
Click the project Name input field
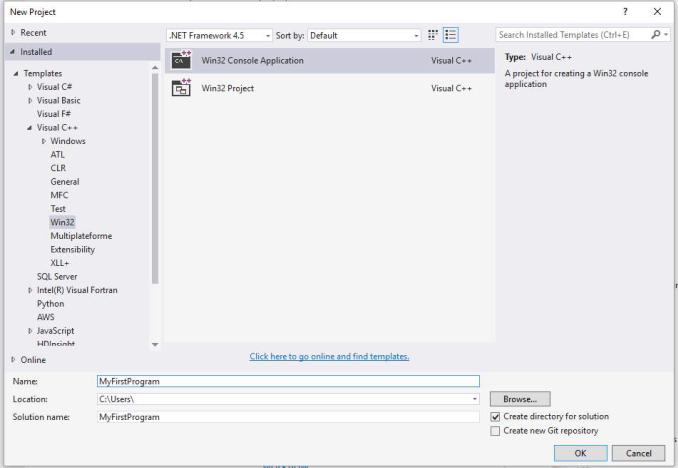288,381
